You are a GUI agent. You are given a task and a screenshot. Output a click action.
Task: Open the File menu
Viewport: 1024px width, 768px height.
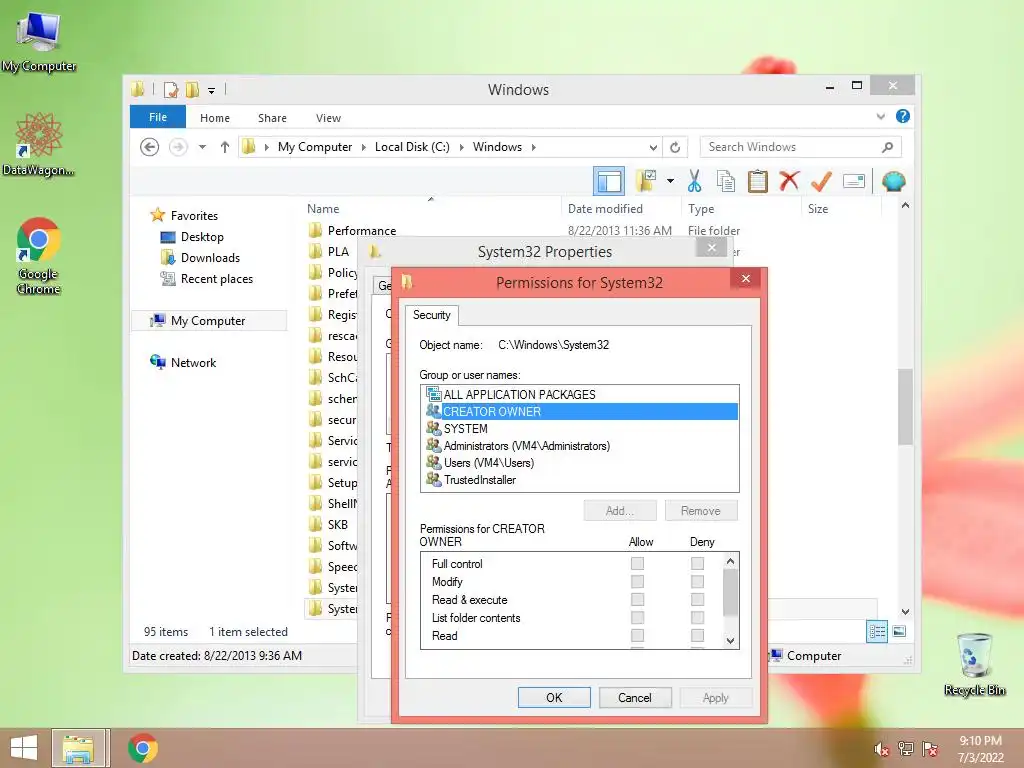tap(158, 118)
